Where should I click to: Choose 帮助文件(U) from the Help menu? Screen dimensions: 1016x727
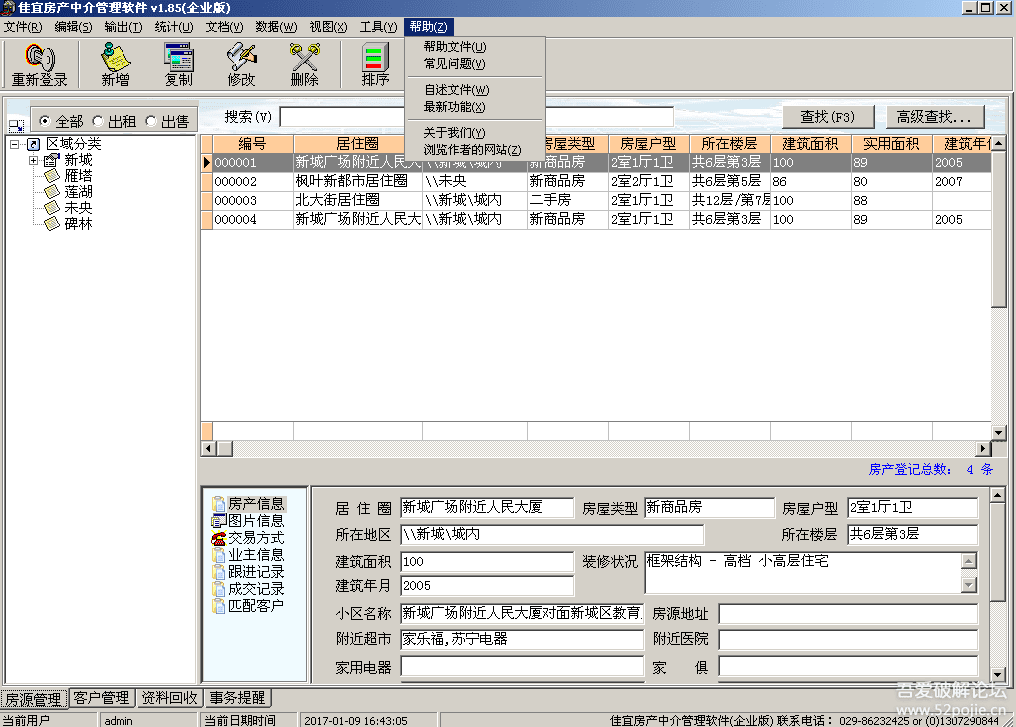[x=455, y=47]
